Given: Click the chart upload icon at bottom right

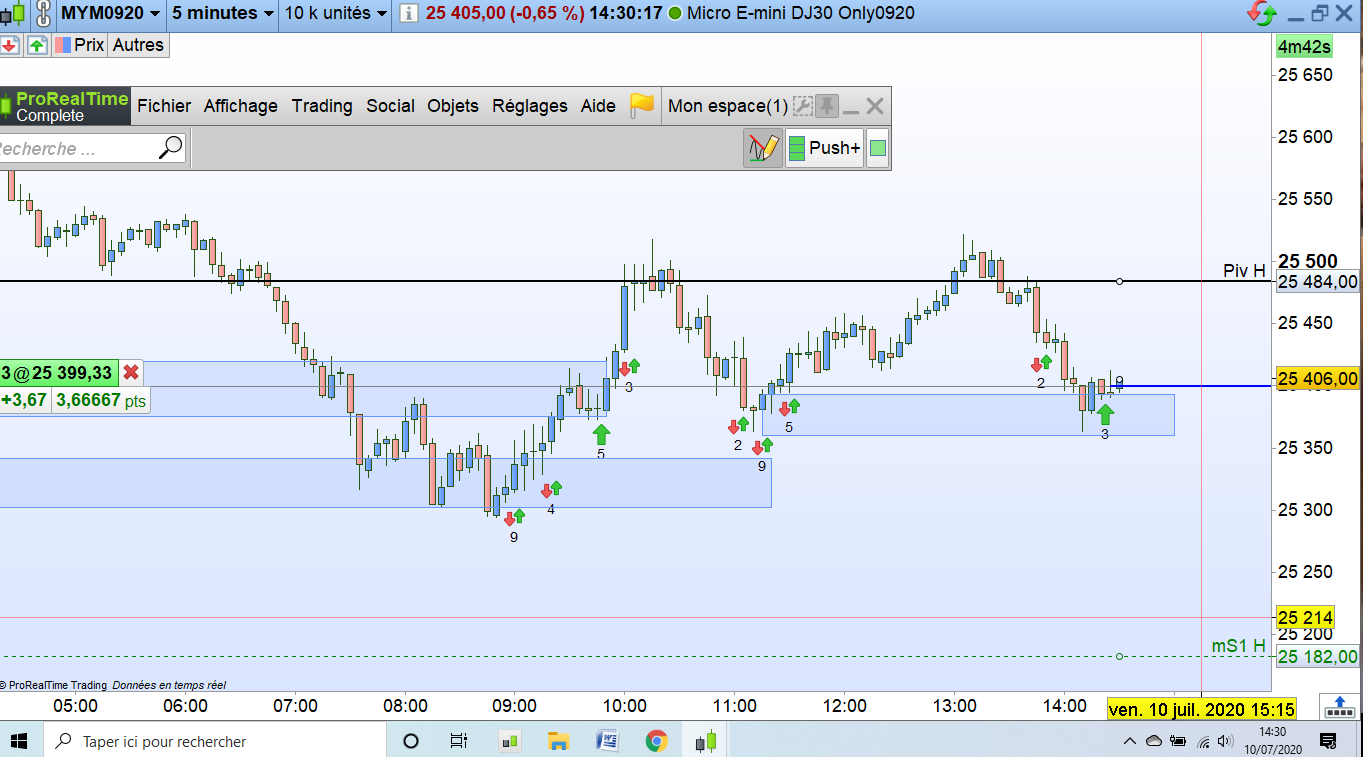Looking at the screenshot, I should point(1339,706).
